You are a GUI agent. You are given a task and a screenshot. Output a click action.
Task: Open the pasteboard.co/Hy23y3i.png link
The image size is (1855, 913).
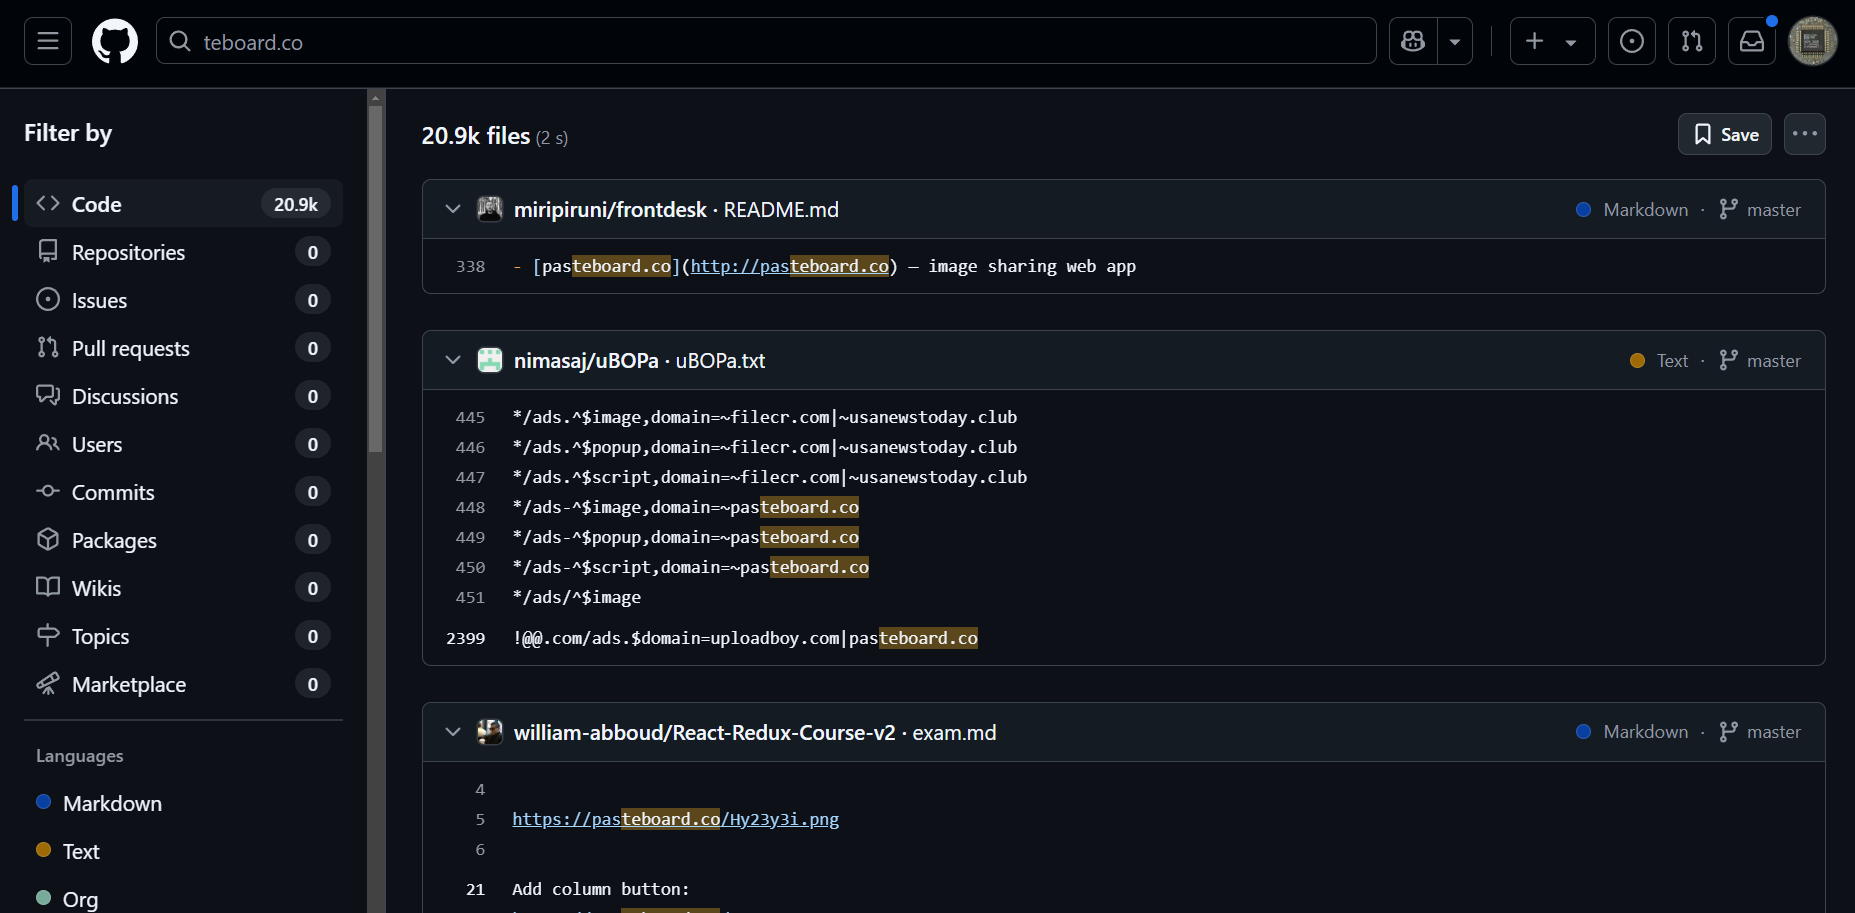click(x=676, y=819)
